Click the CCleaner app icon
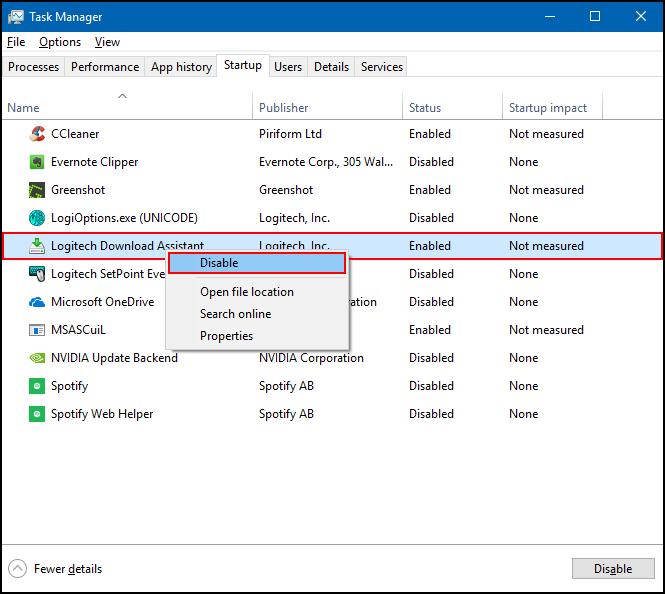665x594 pixels. [x=37, y=134]
